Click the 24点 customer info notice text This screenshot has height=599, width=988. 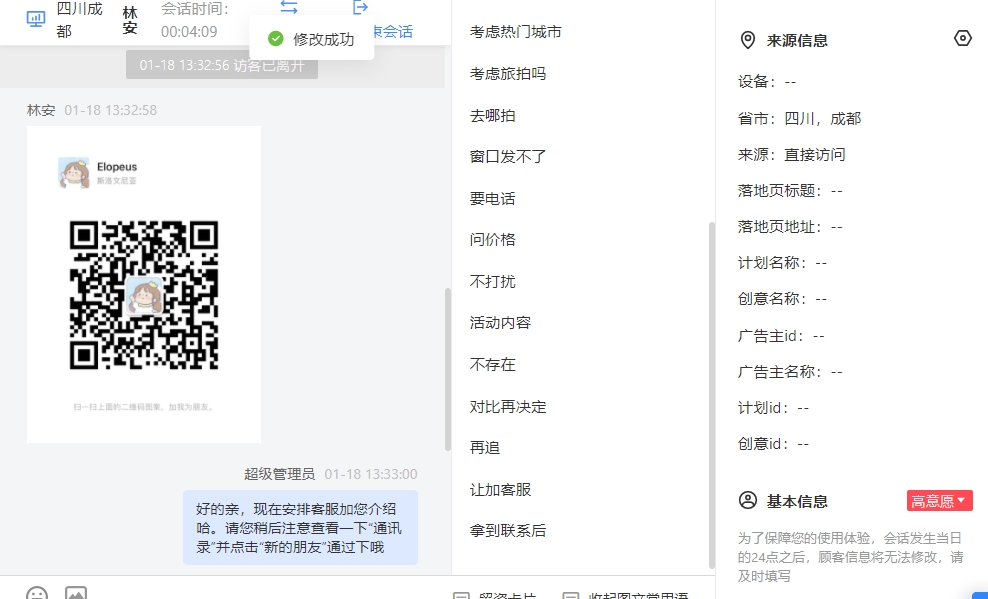pos(851,557)
